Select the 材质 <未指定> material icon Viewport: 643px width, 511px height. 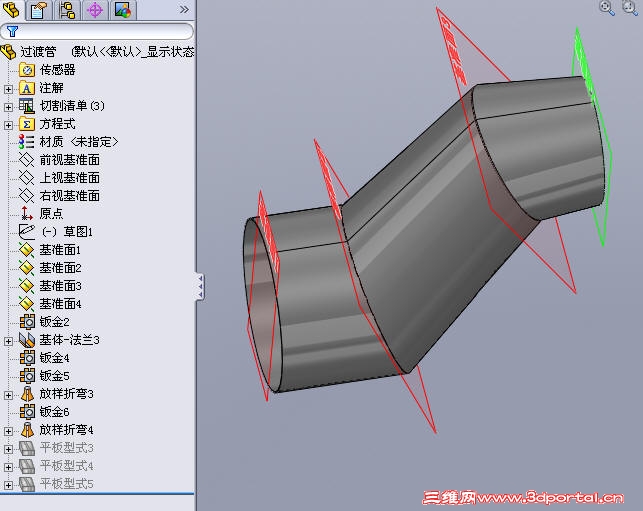[x=27, y=142]
